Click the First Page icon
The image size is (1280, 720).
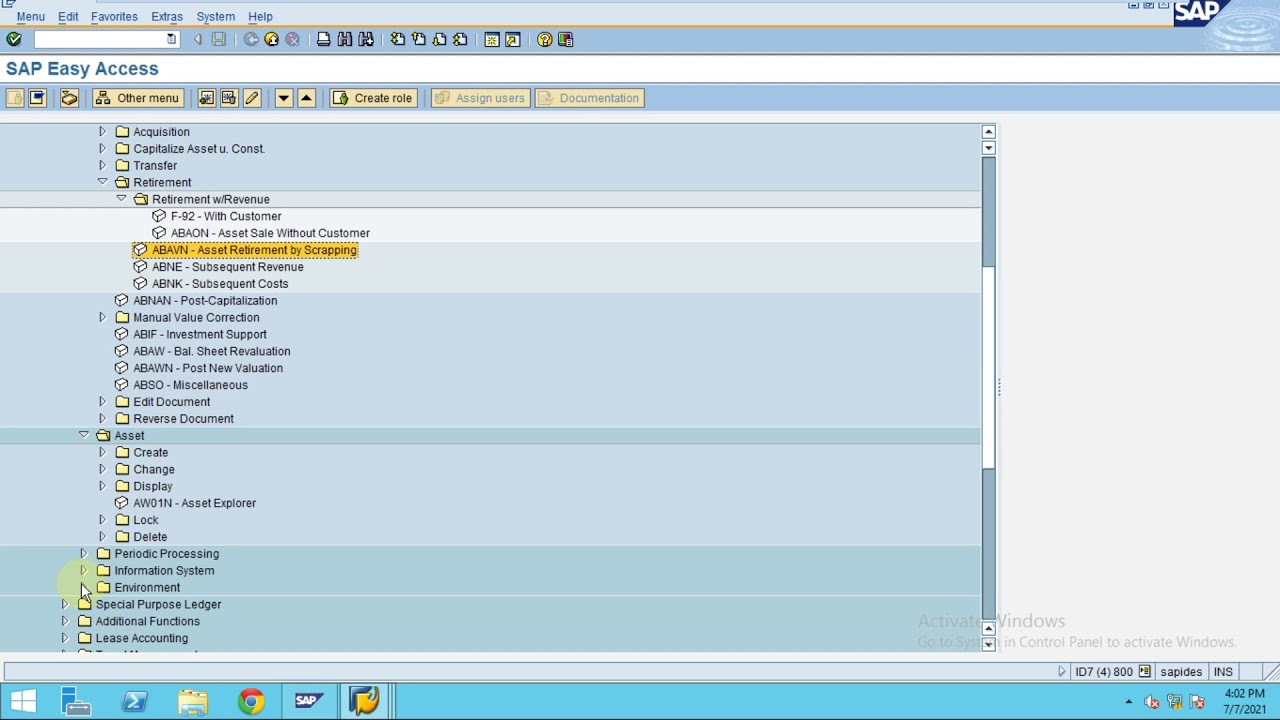click(x=398, y=39)
